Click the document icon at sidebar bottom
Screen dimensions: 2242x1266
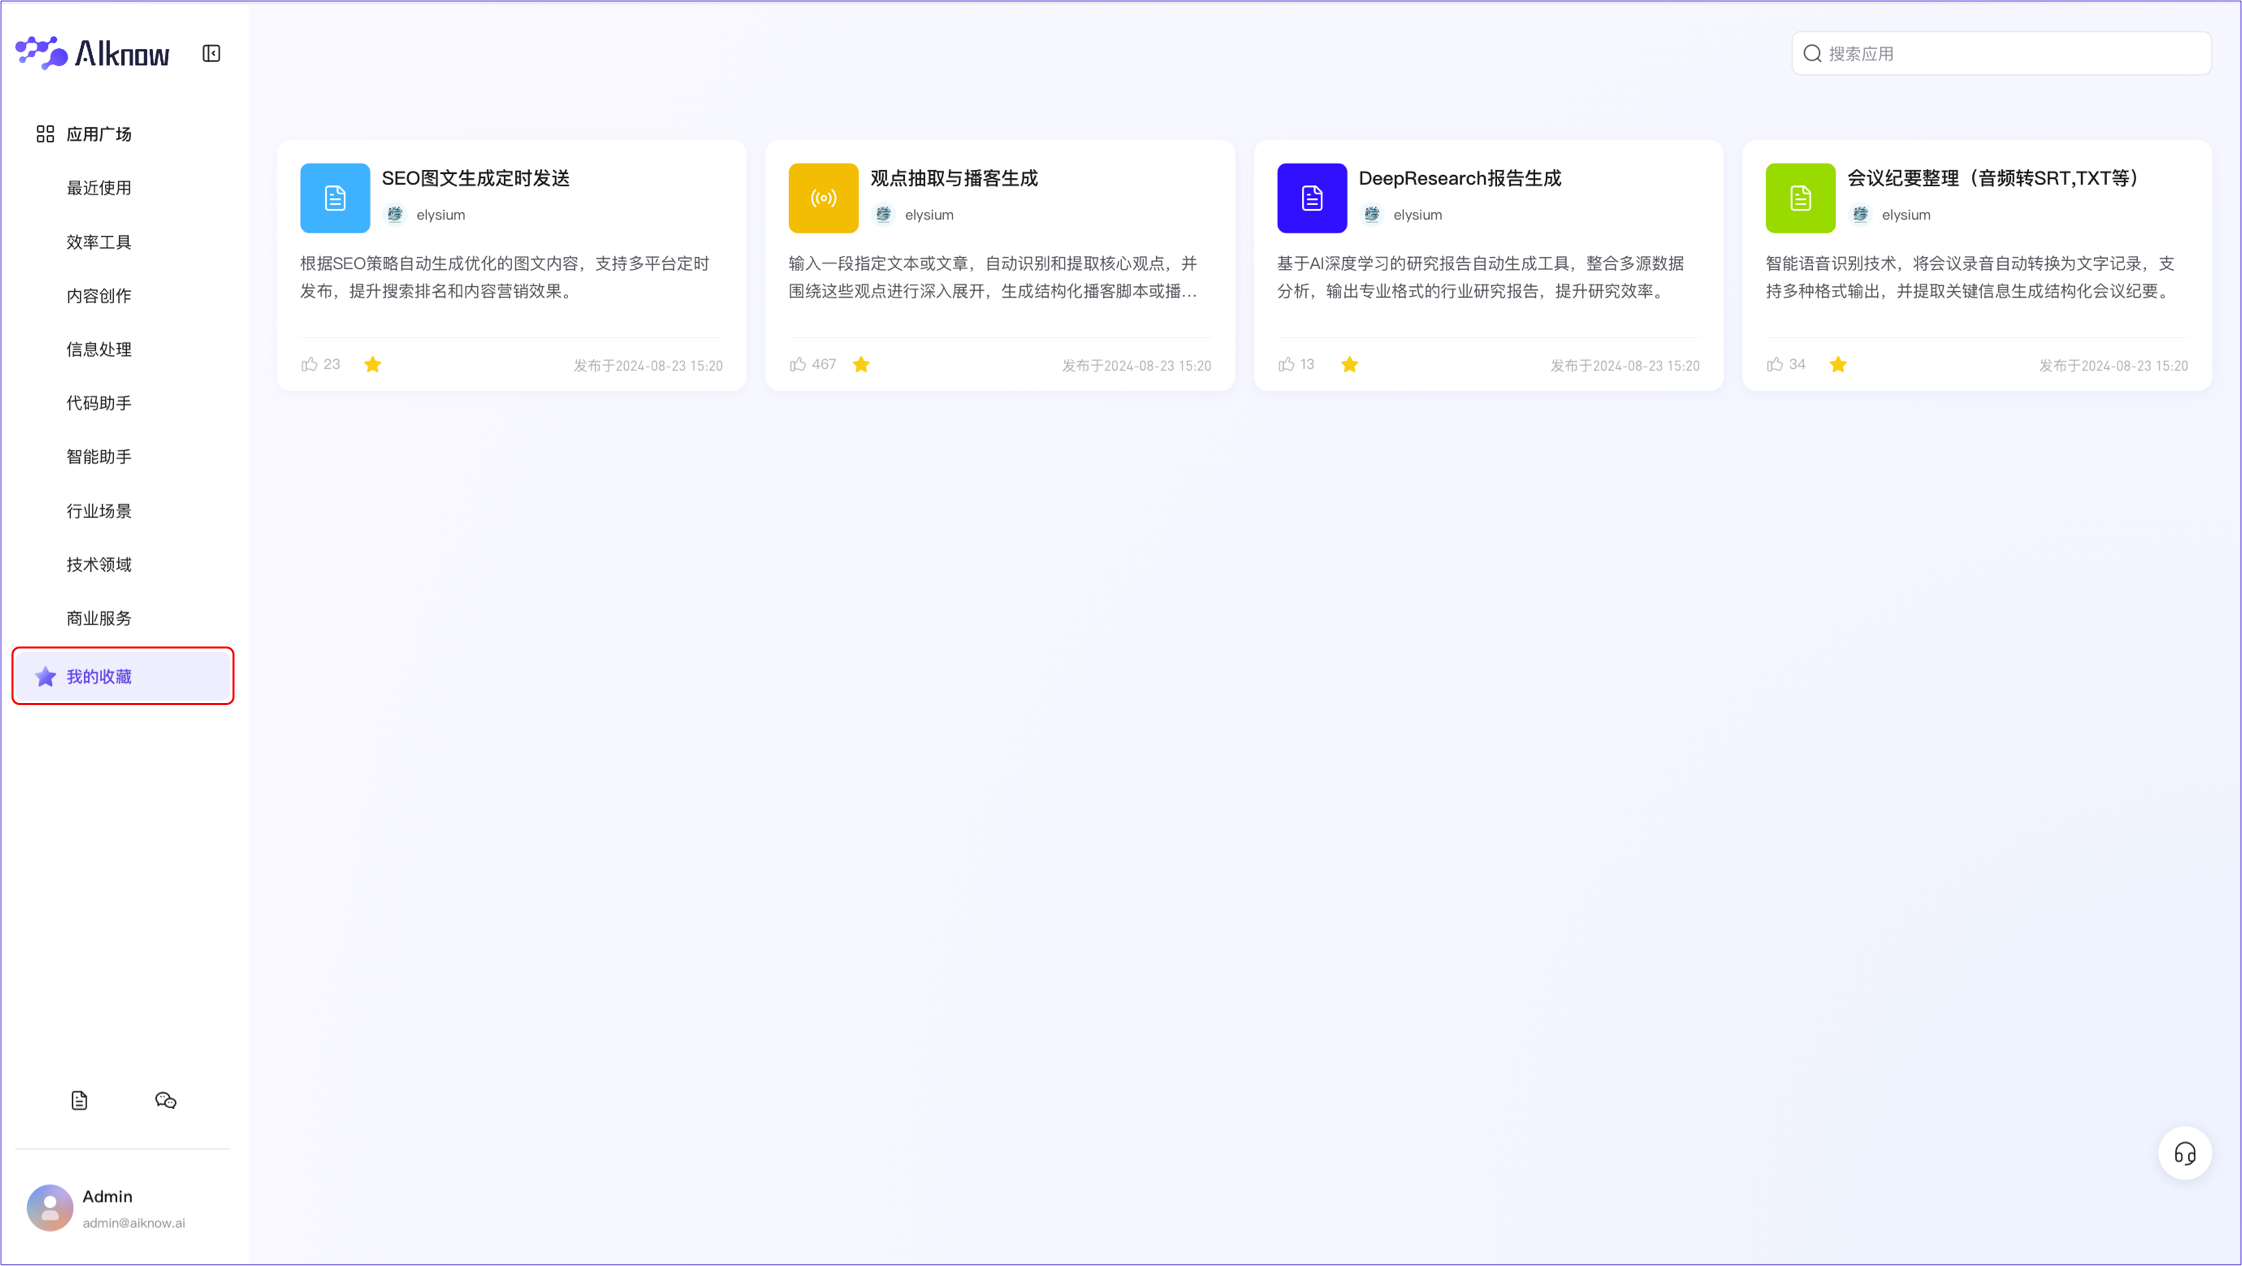pos(79,1100)
